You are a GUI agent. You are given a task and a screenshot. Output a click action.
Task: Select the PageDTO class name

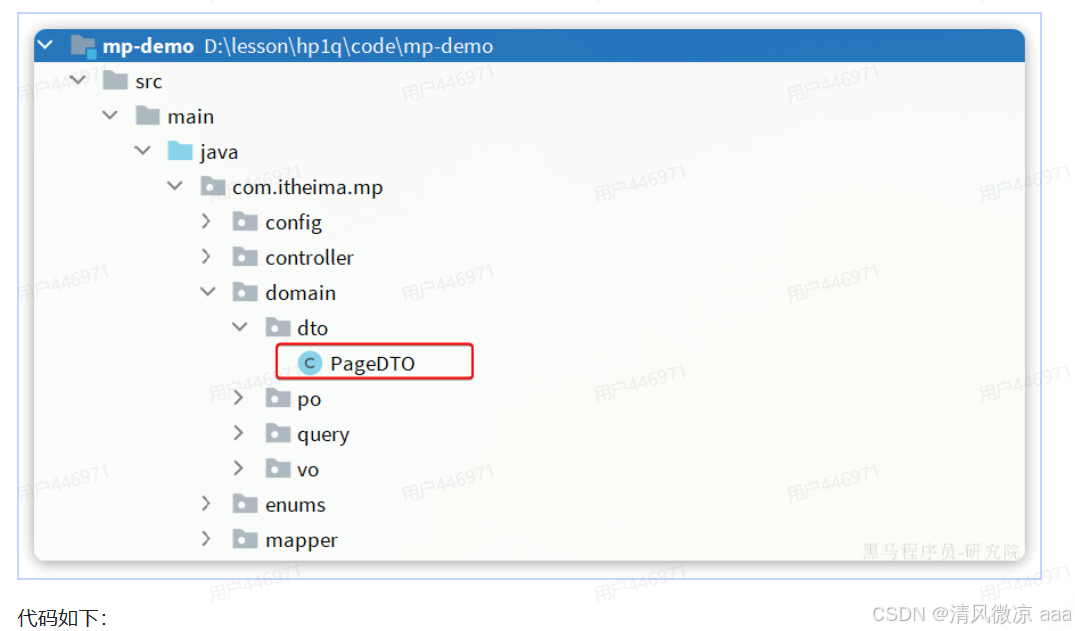point(372,364)
